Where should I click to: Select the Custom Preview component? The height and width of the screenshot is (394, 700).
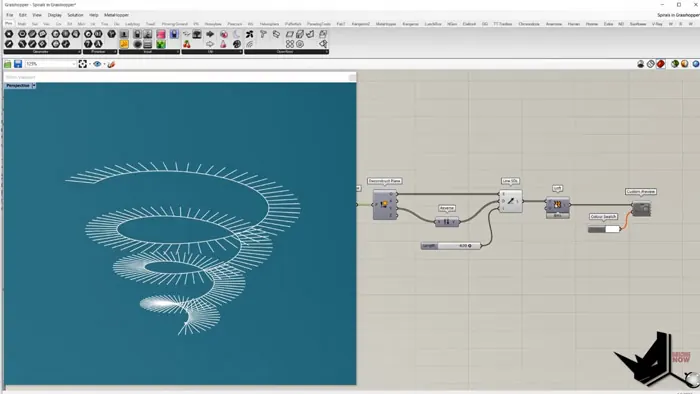click(x=642, y=209)
